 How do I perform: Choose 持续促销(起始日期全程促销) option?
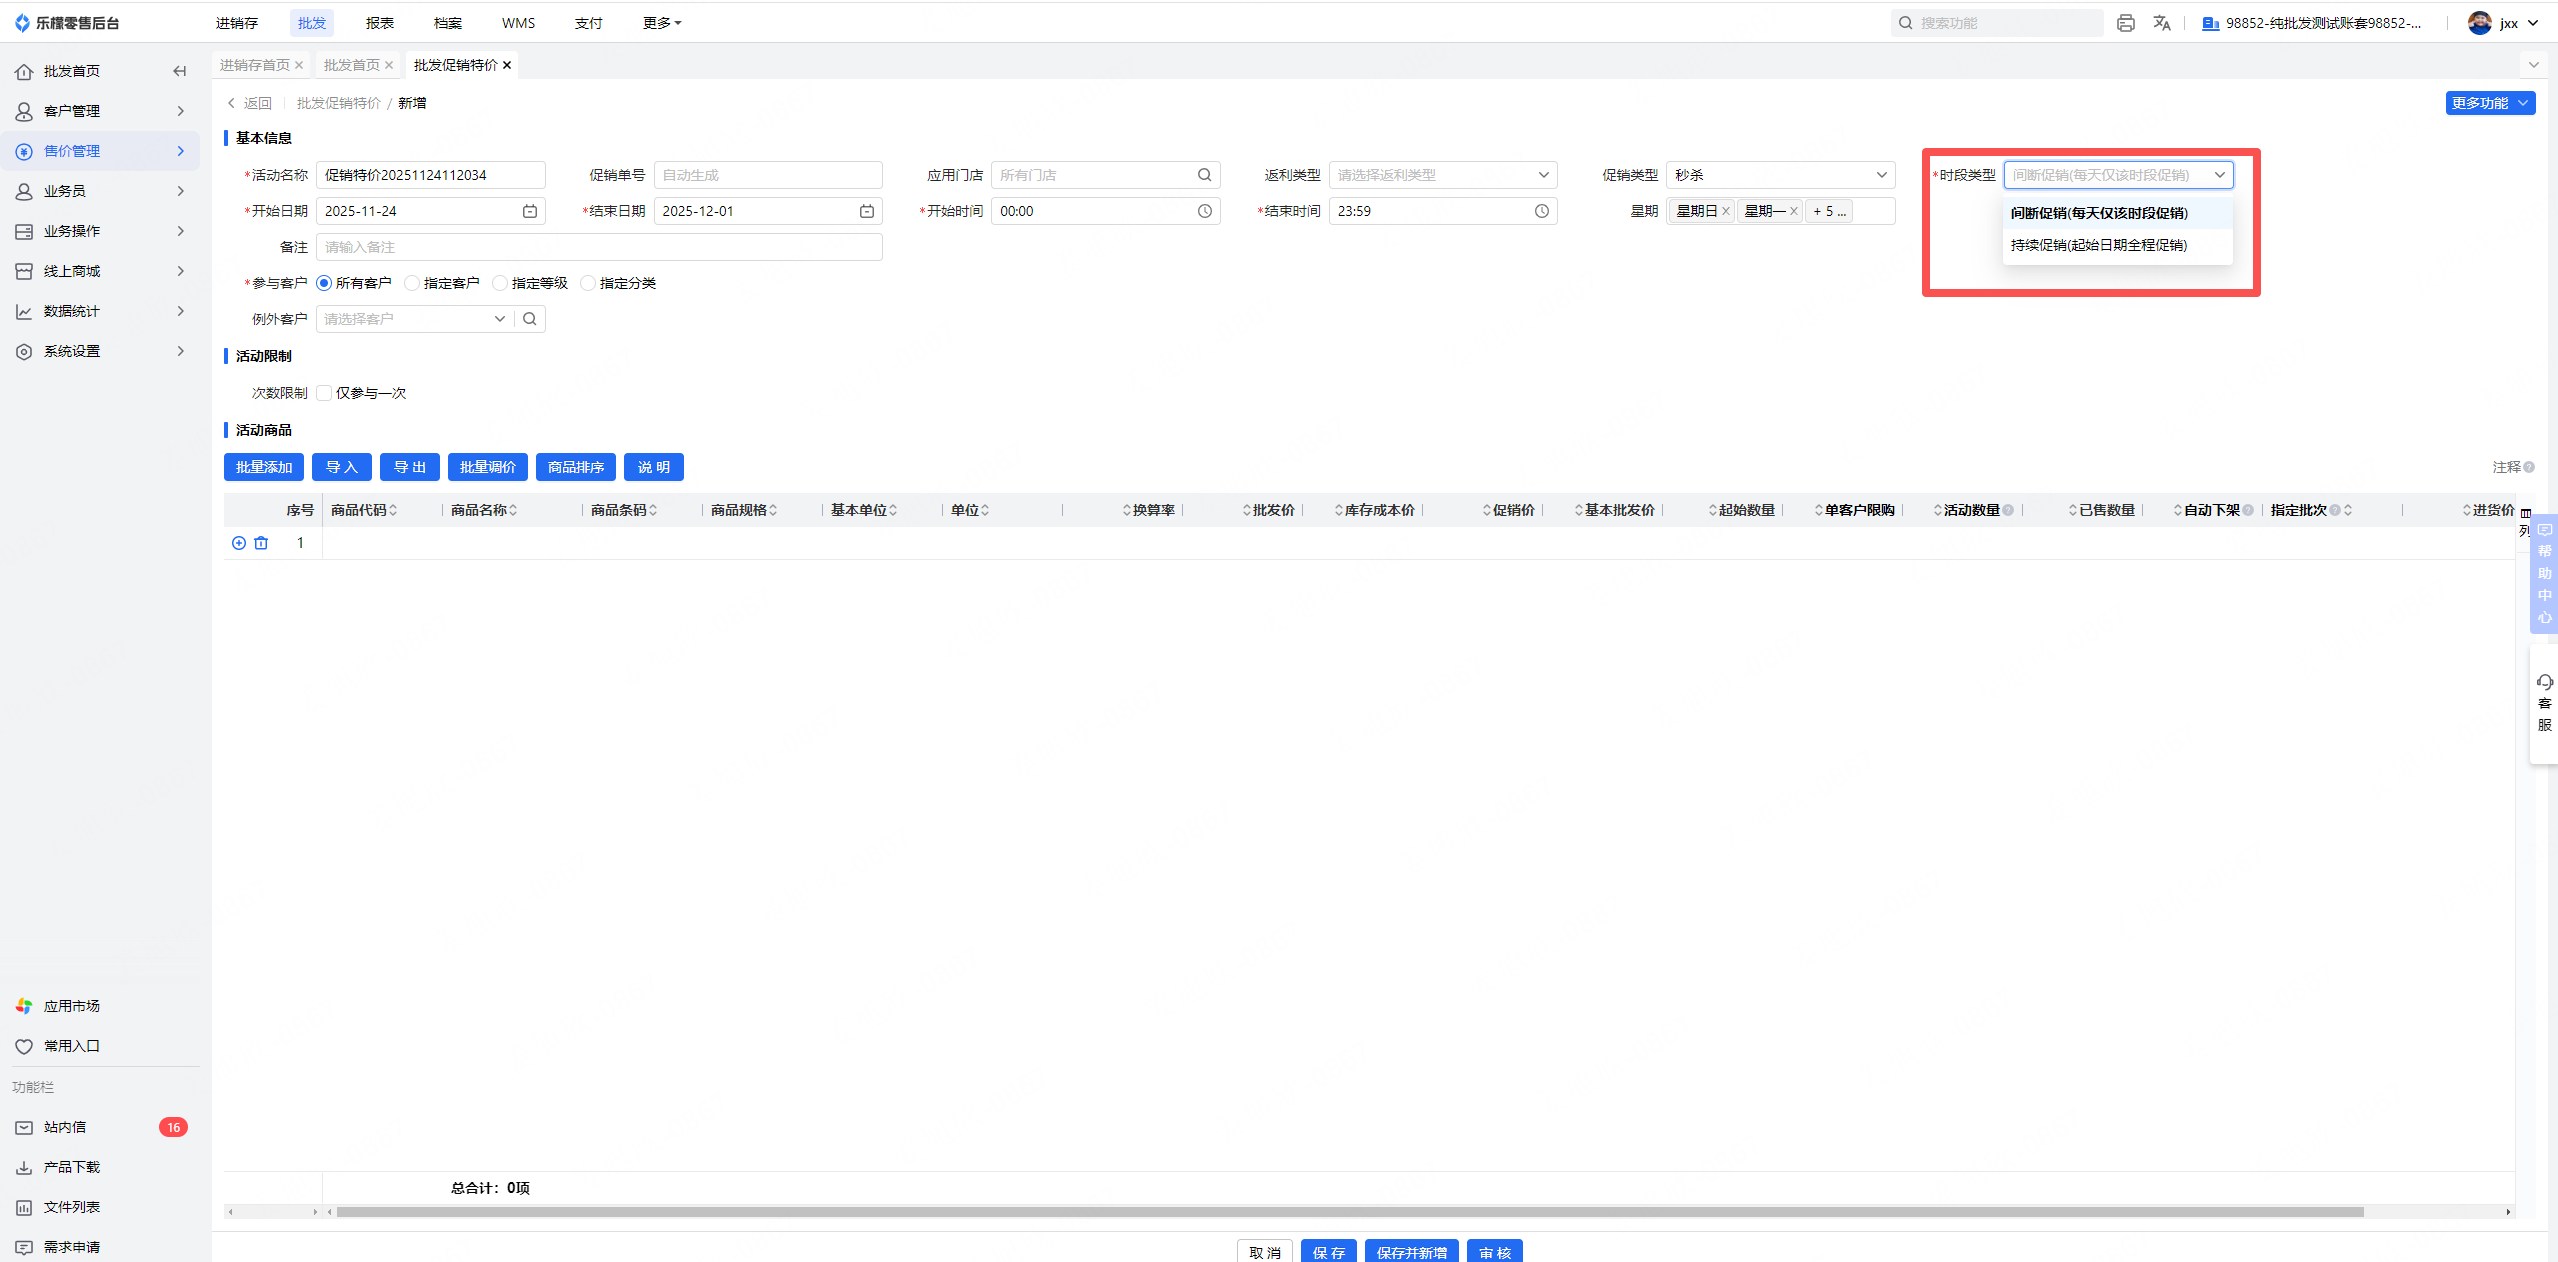click(2098, 245)
